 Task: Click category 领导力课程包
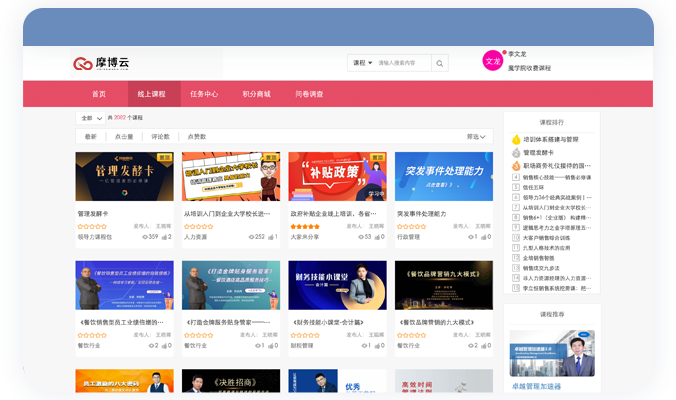point(95,237)
